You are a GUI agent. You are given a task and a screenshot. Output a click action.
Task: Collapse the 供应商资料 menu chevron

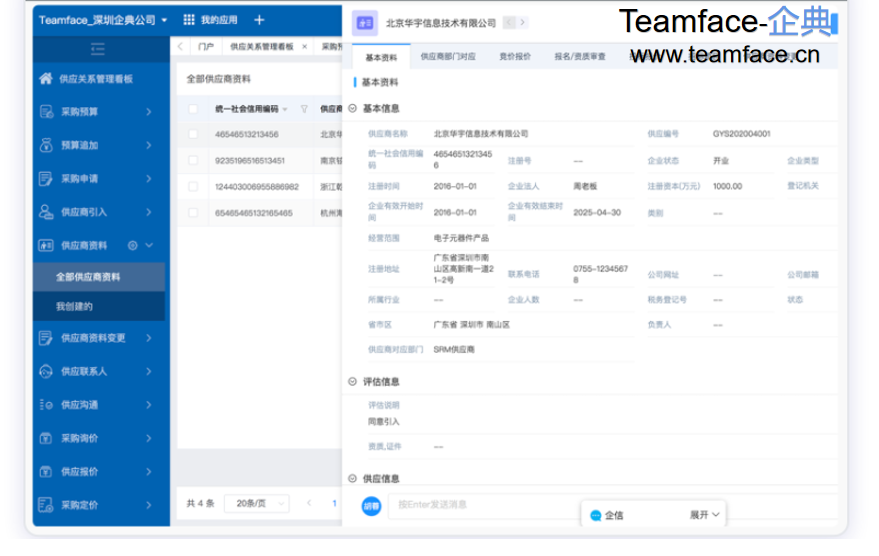click(149, 245)
